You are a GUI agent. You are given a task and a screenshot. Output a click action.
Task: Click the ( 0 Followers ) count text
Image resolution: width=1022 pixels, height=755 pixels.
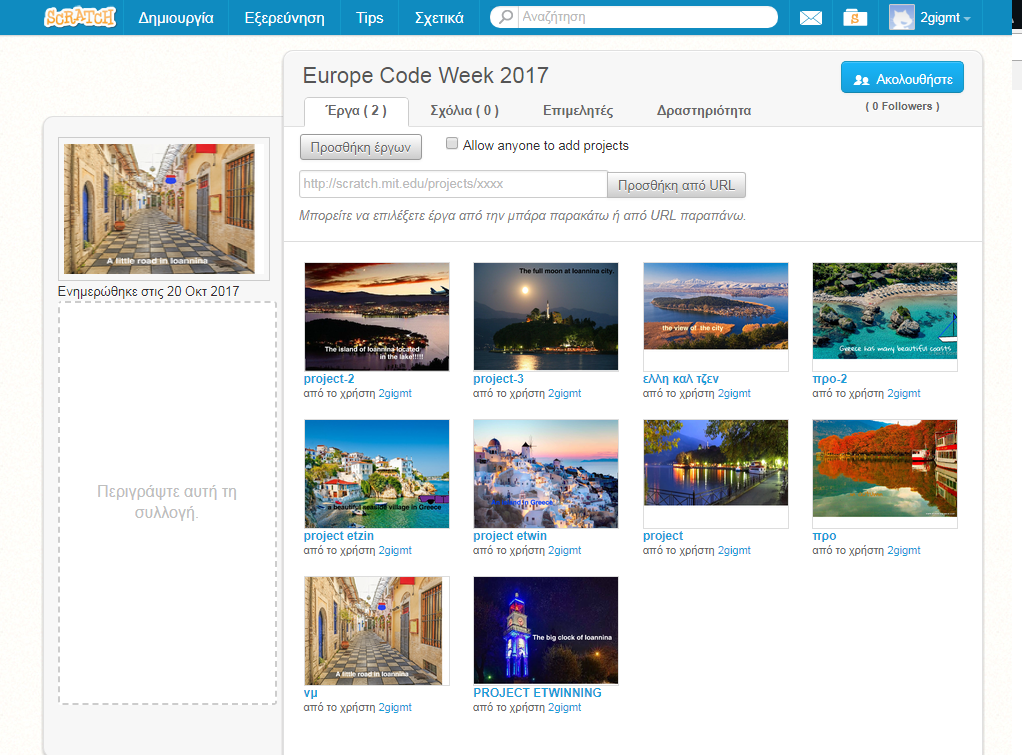point(902,106)
